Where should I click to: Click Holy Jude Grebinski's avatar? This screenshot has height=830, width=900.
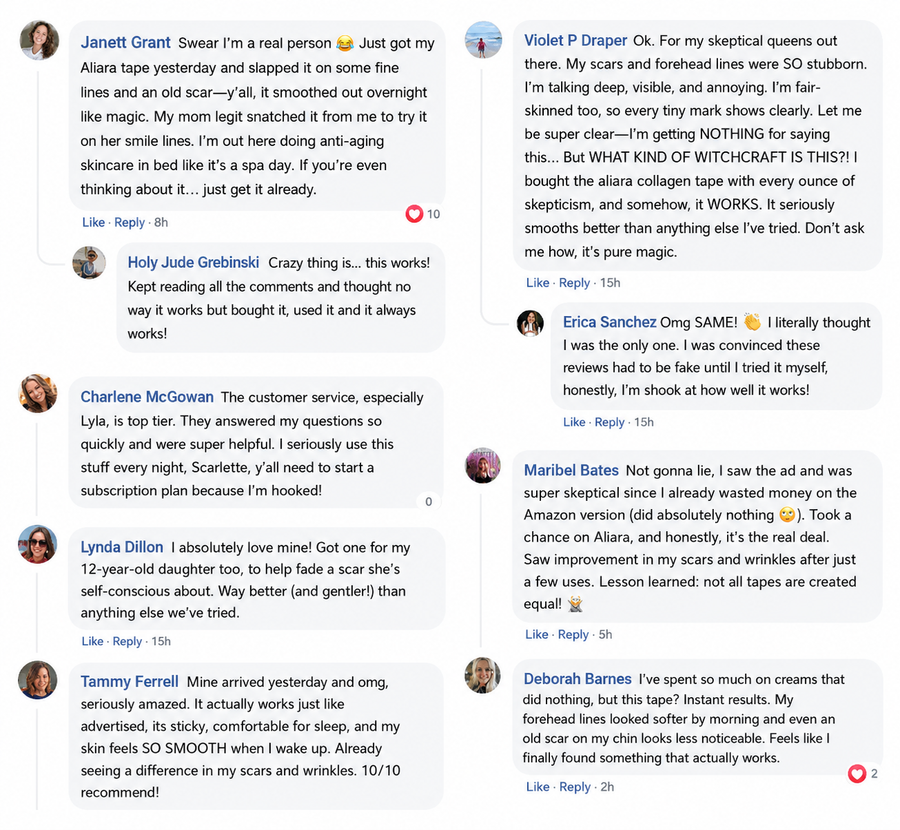[89, 263]
